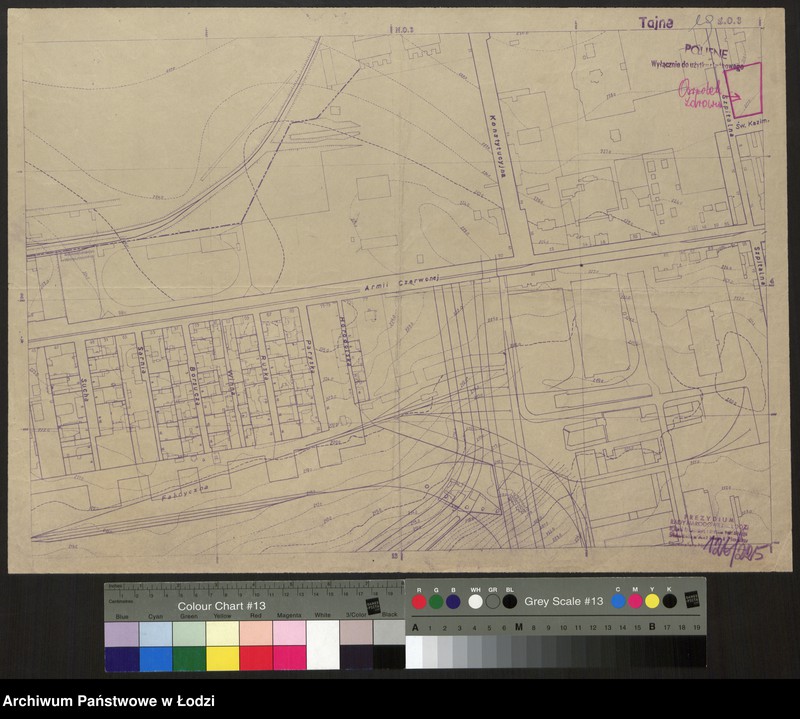This screenshot has height=719, width=800.
Task: Click the magenta outlined rectangle on map
Action: (742, 89)
